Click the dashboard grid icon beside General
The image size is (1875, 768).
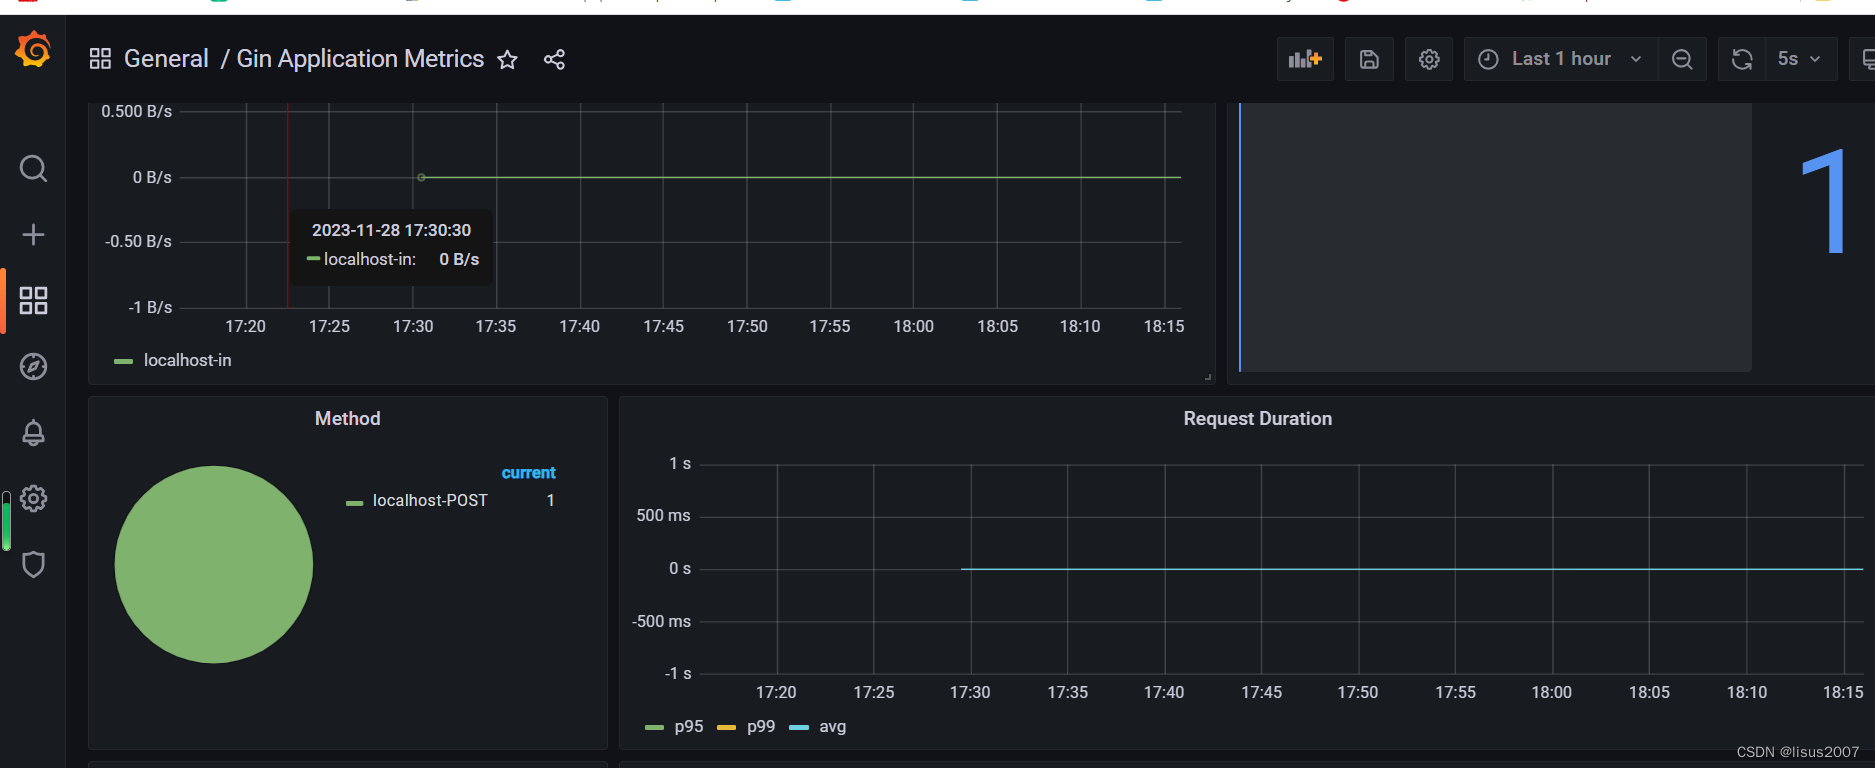click(x=100, y=59)
